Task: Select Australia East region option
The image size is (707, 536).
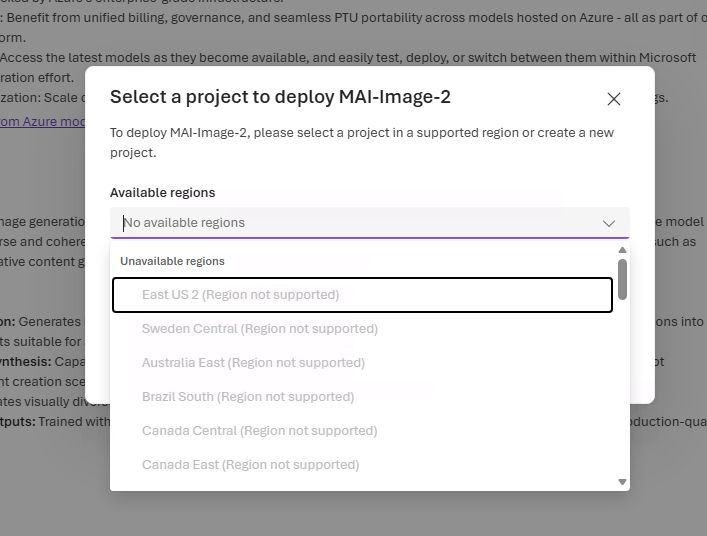Action: click(362, 363)
